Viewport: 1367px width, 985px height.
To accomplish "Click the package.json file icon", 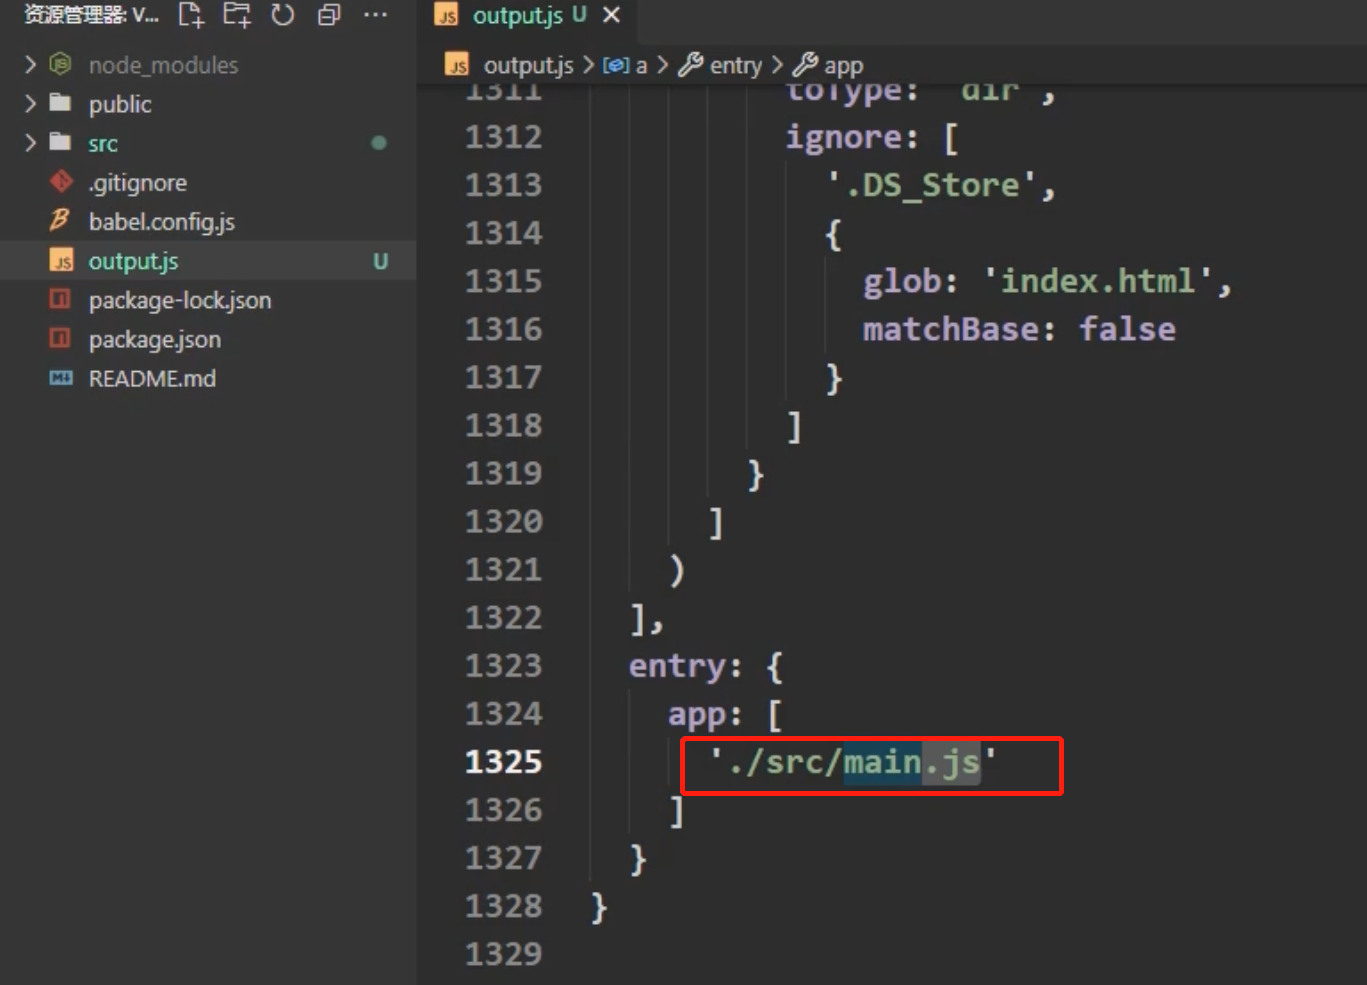I will (61, 339).
